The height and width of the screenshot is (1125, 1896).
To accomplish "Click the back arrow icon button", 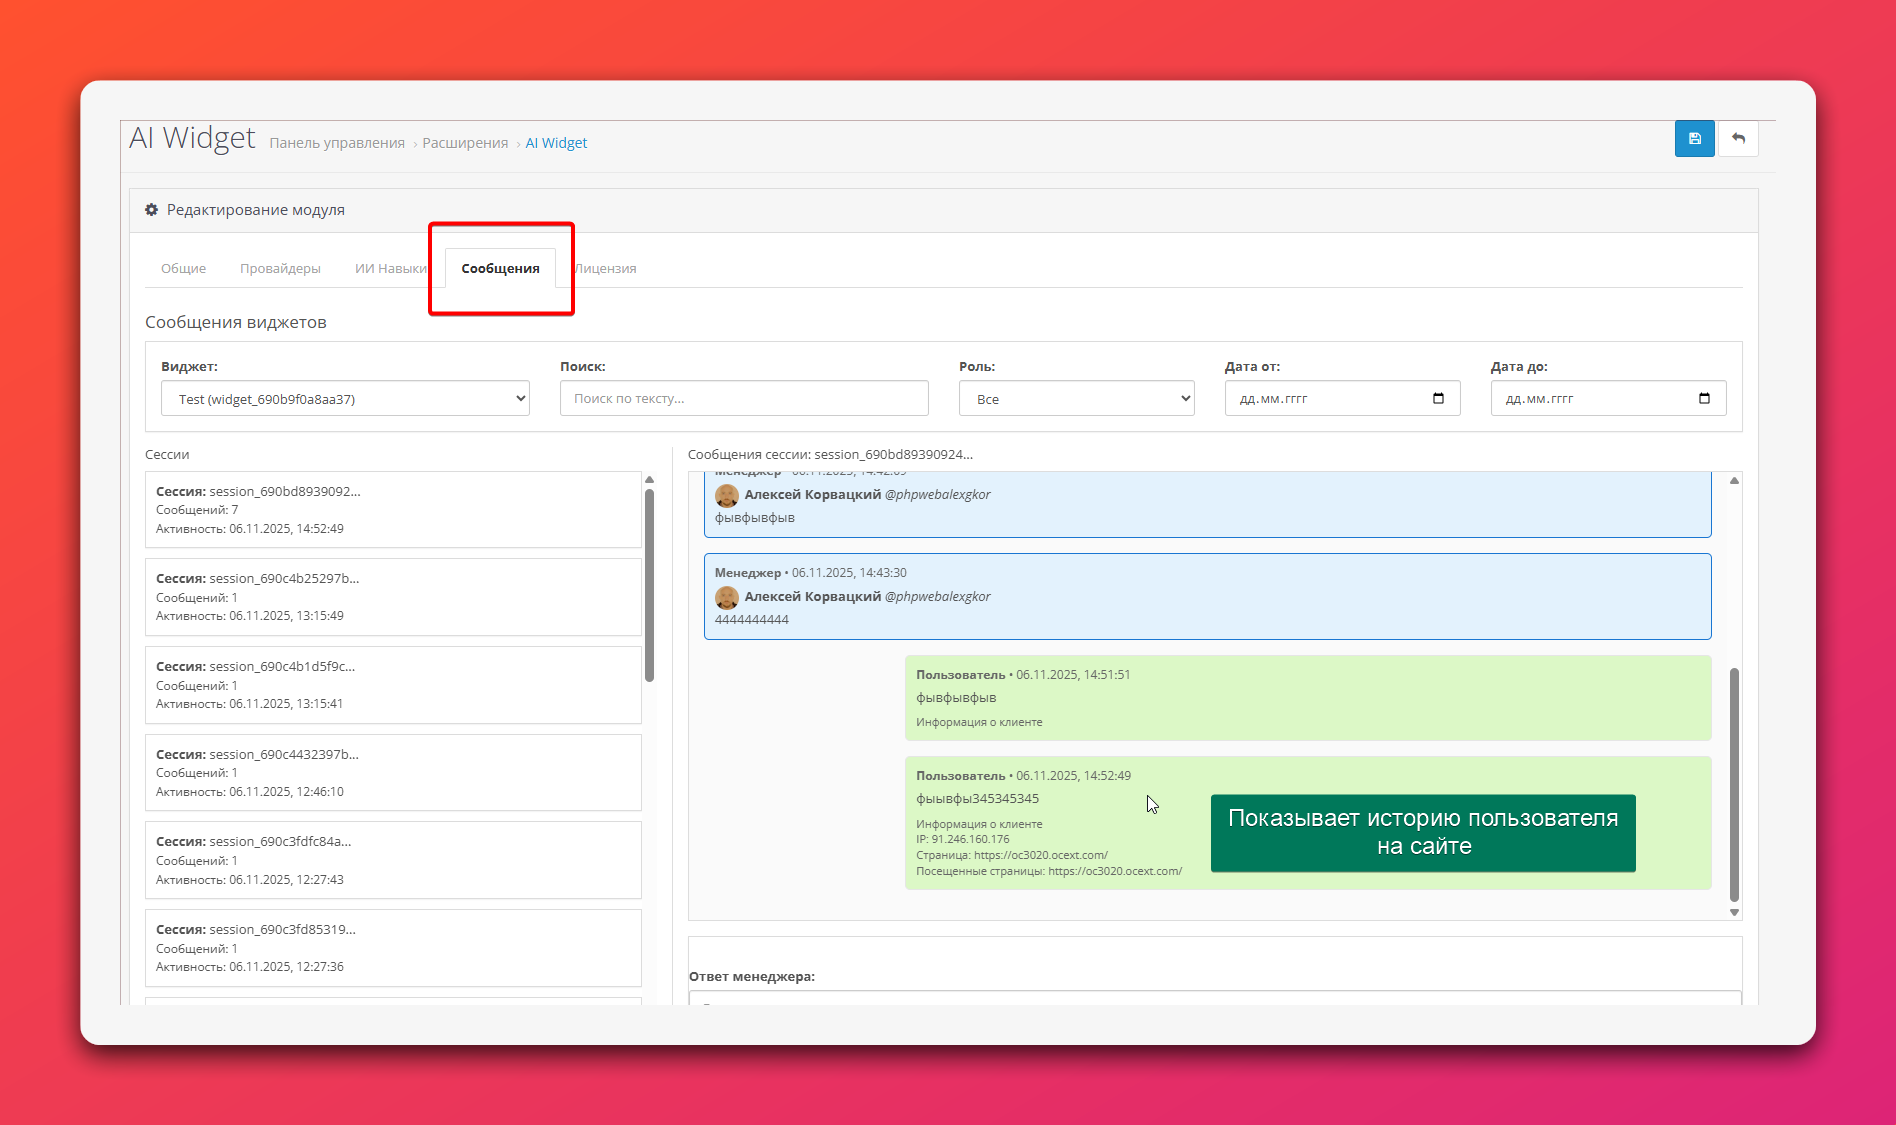I will pos(1738,139).
